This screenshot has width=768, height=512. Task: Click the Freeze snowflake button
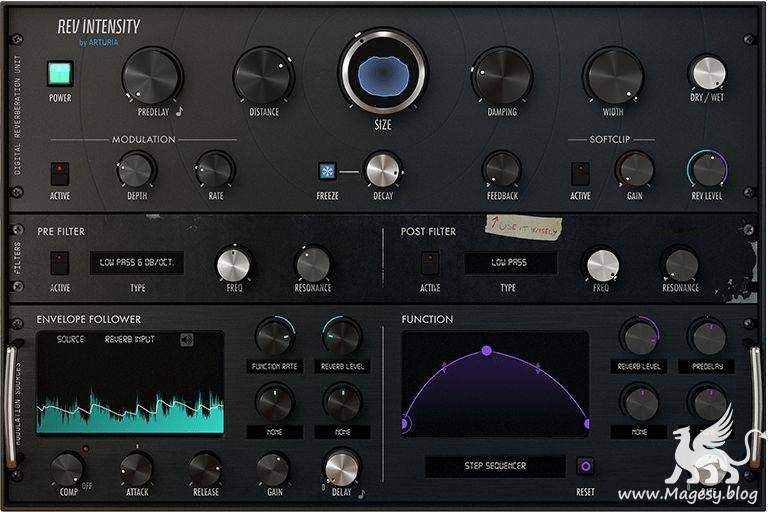327,171
